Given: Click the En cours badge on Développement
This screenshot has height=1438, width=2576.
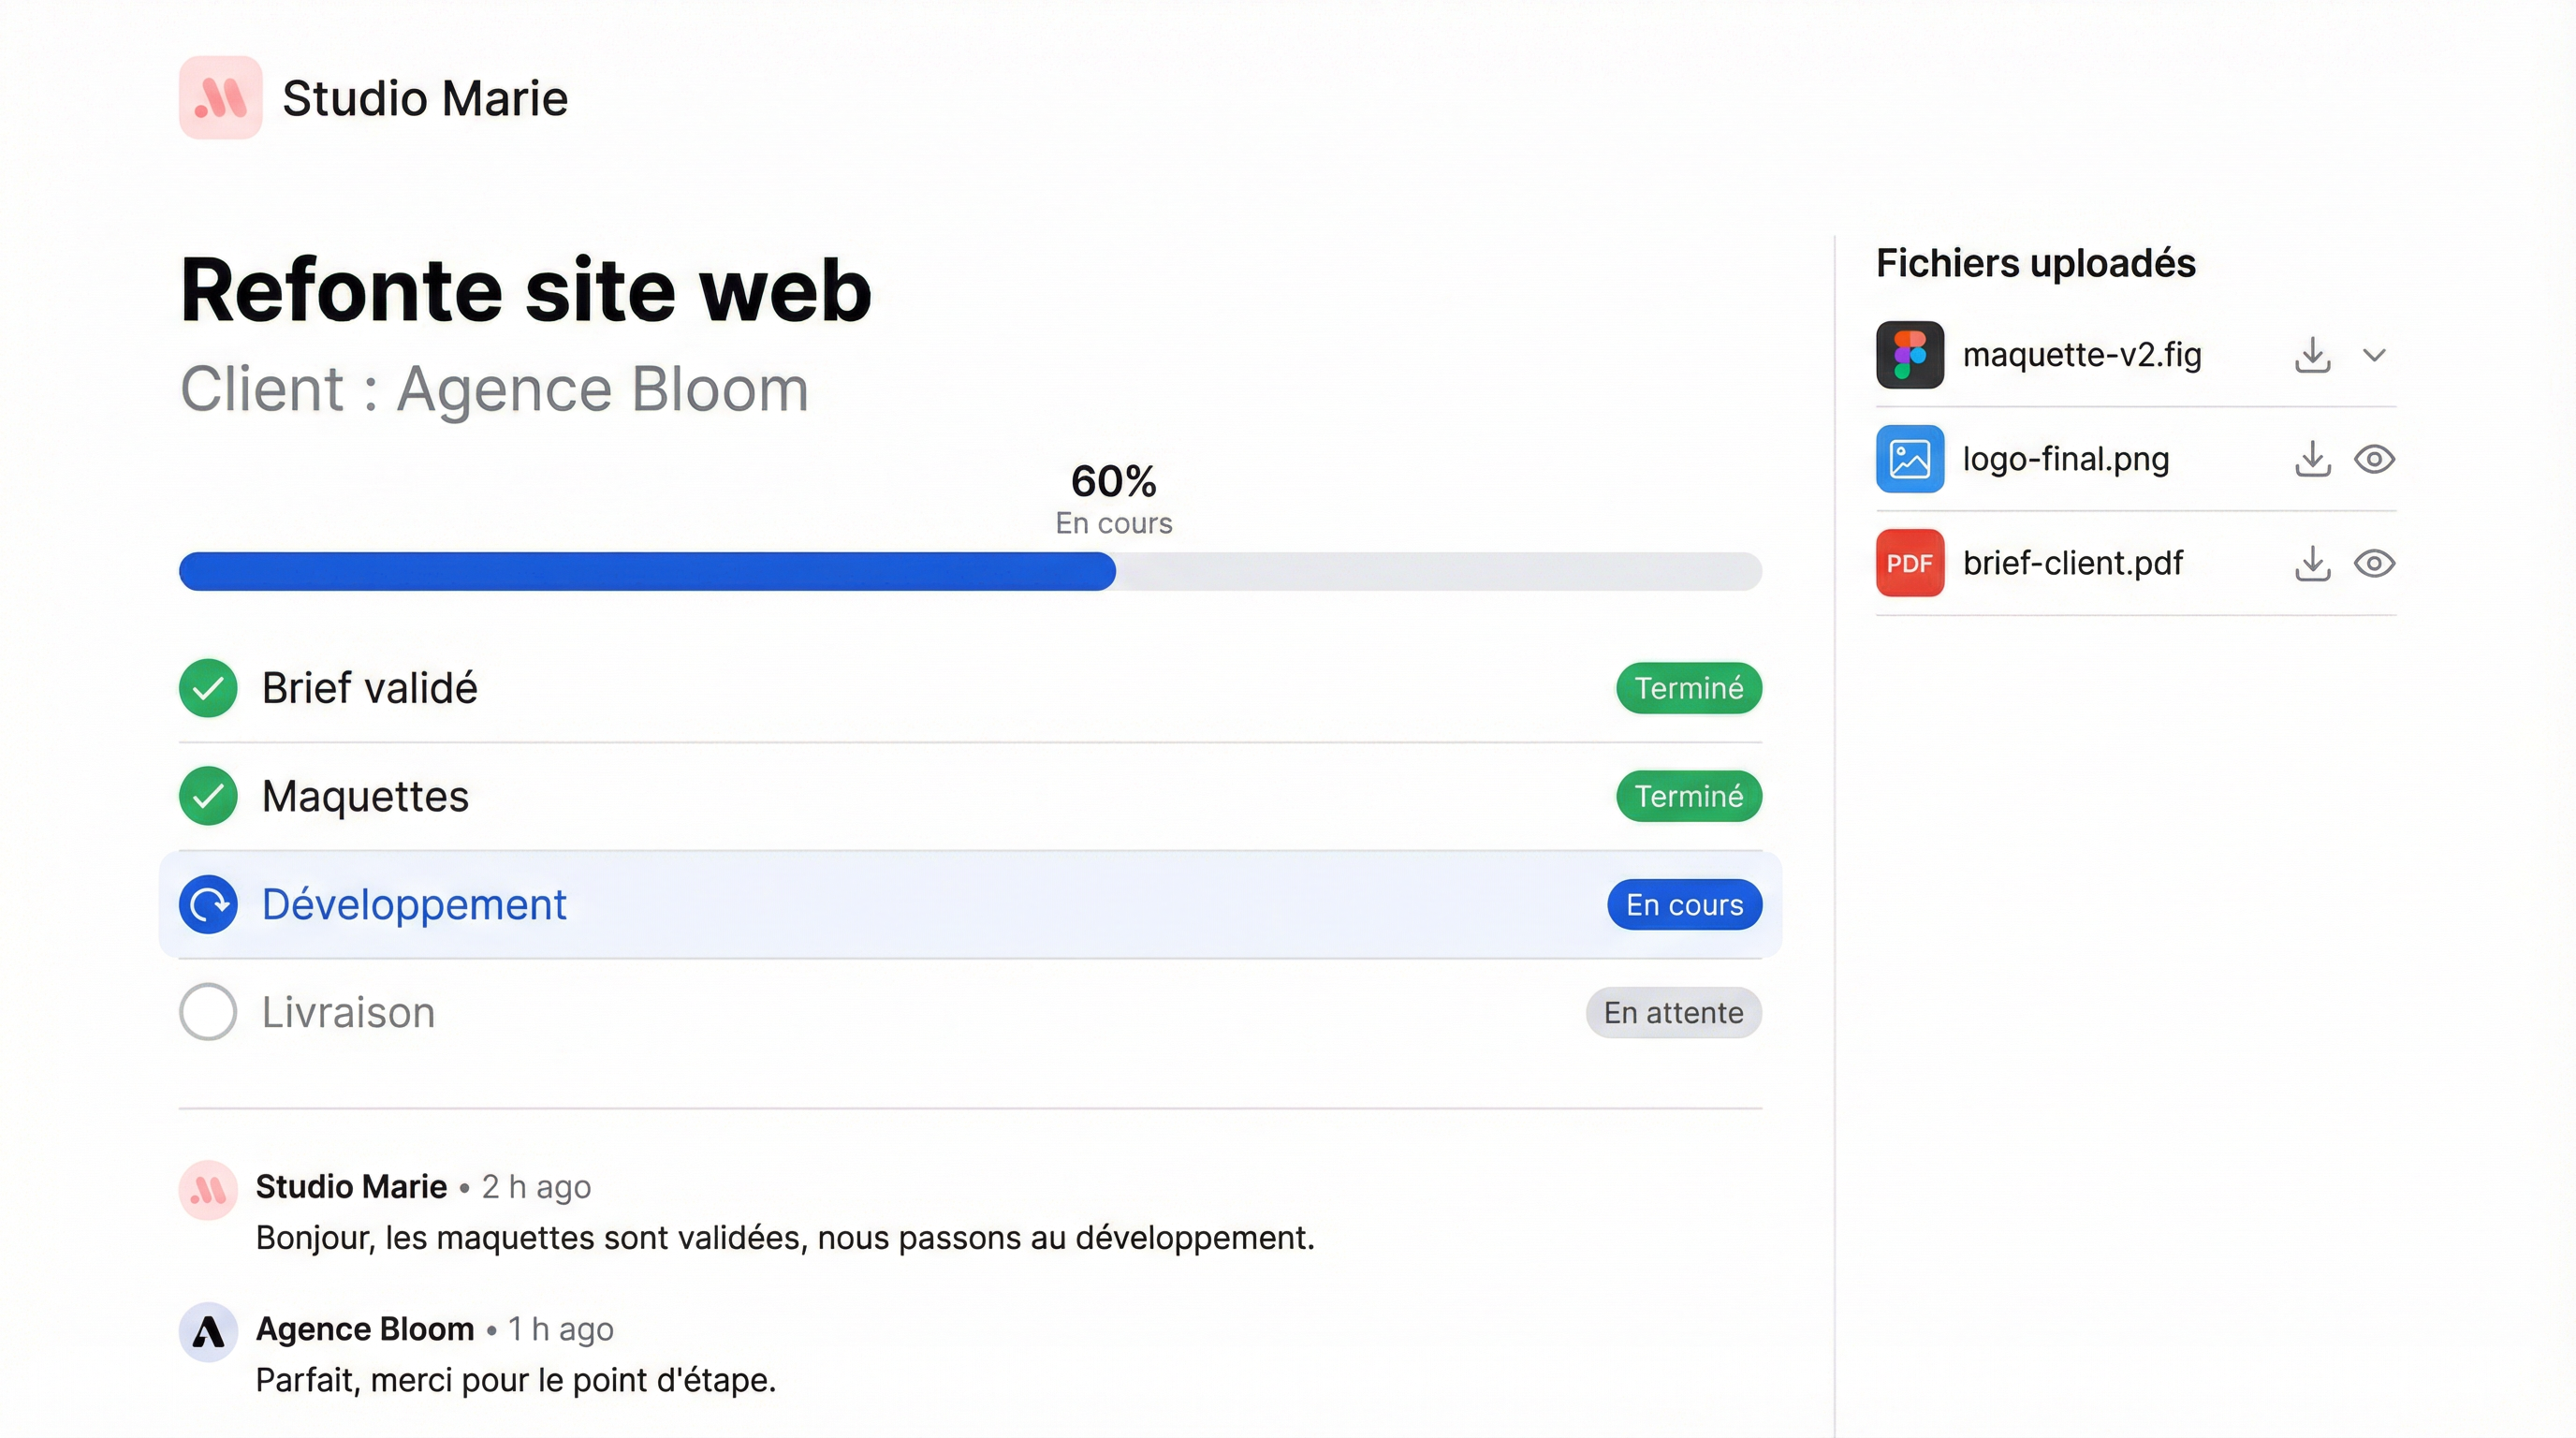Looking at the screenshot, I should point(1683,903).
